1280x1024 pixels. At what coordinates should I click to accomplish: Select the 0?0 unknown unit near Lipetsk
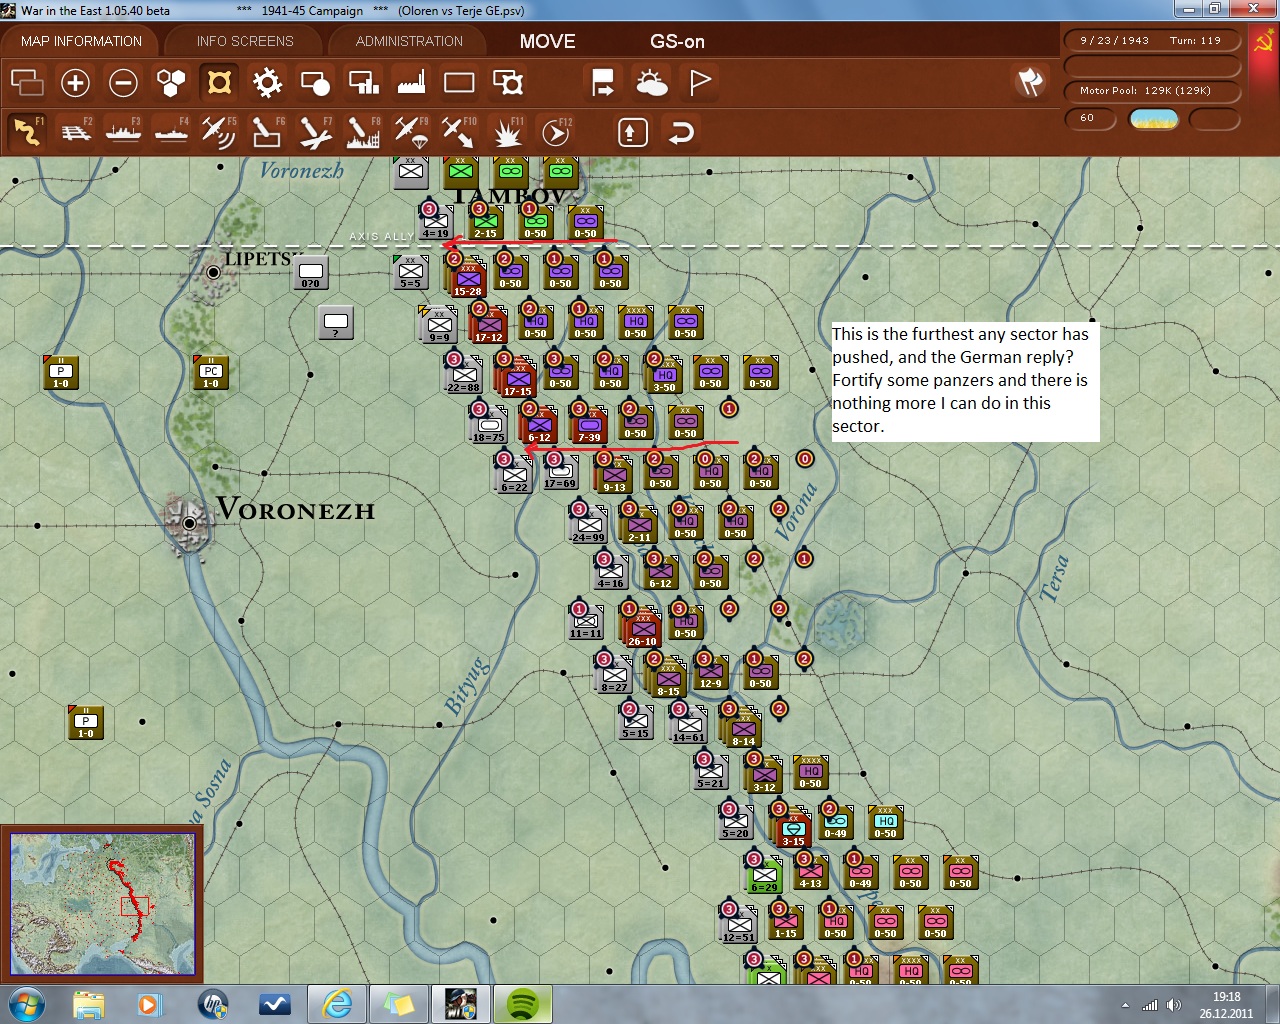point(311,272)
